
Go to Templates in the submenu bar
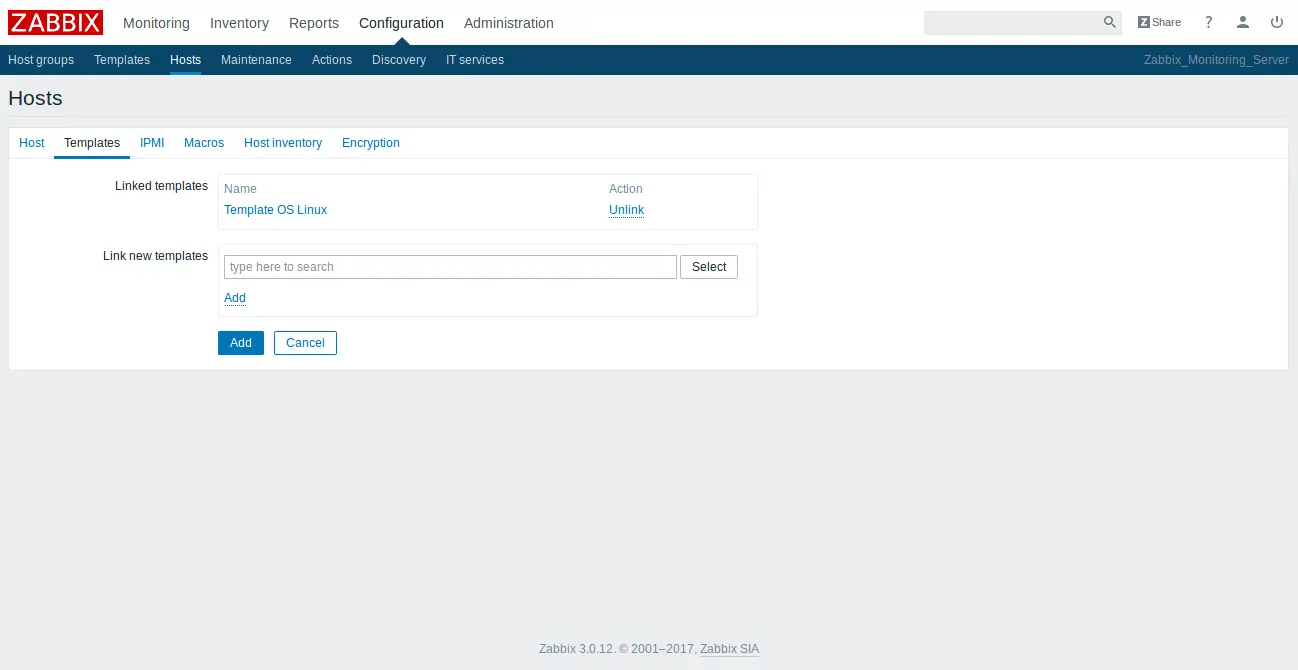(x=122, y=60)
